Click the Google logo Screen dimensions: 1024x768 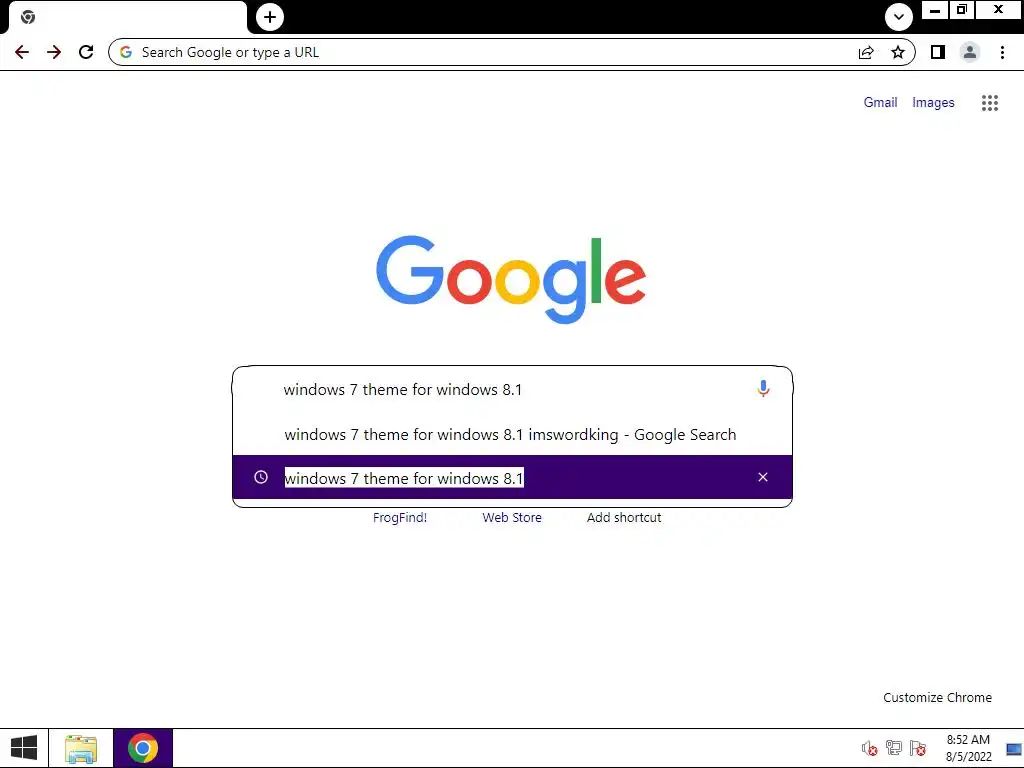[x=511, y=280]
